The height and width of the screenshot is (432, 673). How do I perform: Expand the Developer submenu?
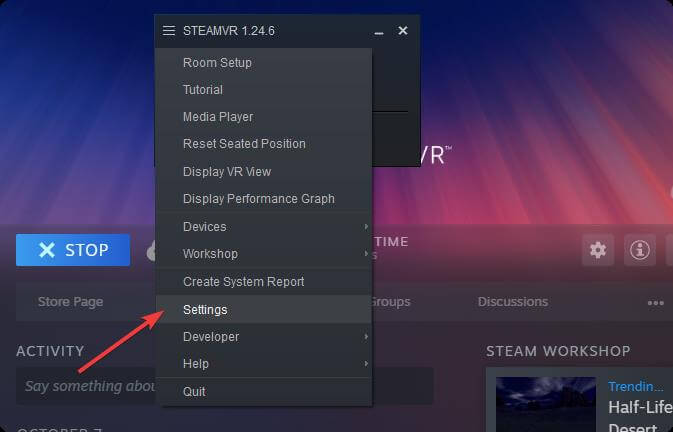click(263, 337)
